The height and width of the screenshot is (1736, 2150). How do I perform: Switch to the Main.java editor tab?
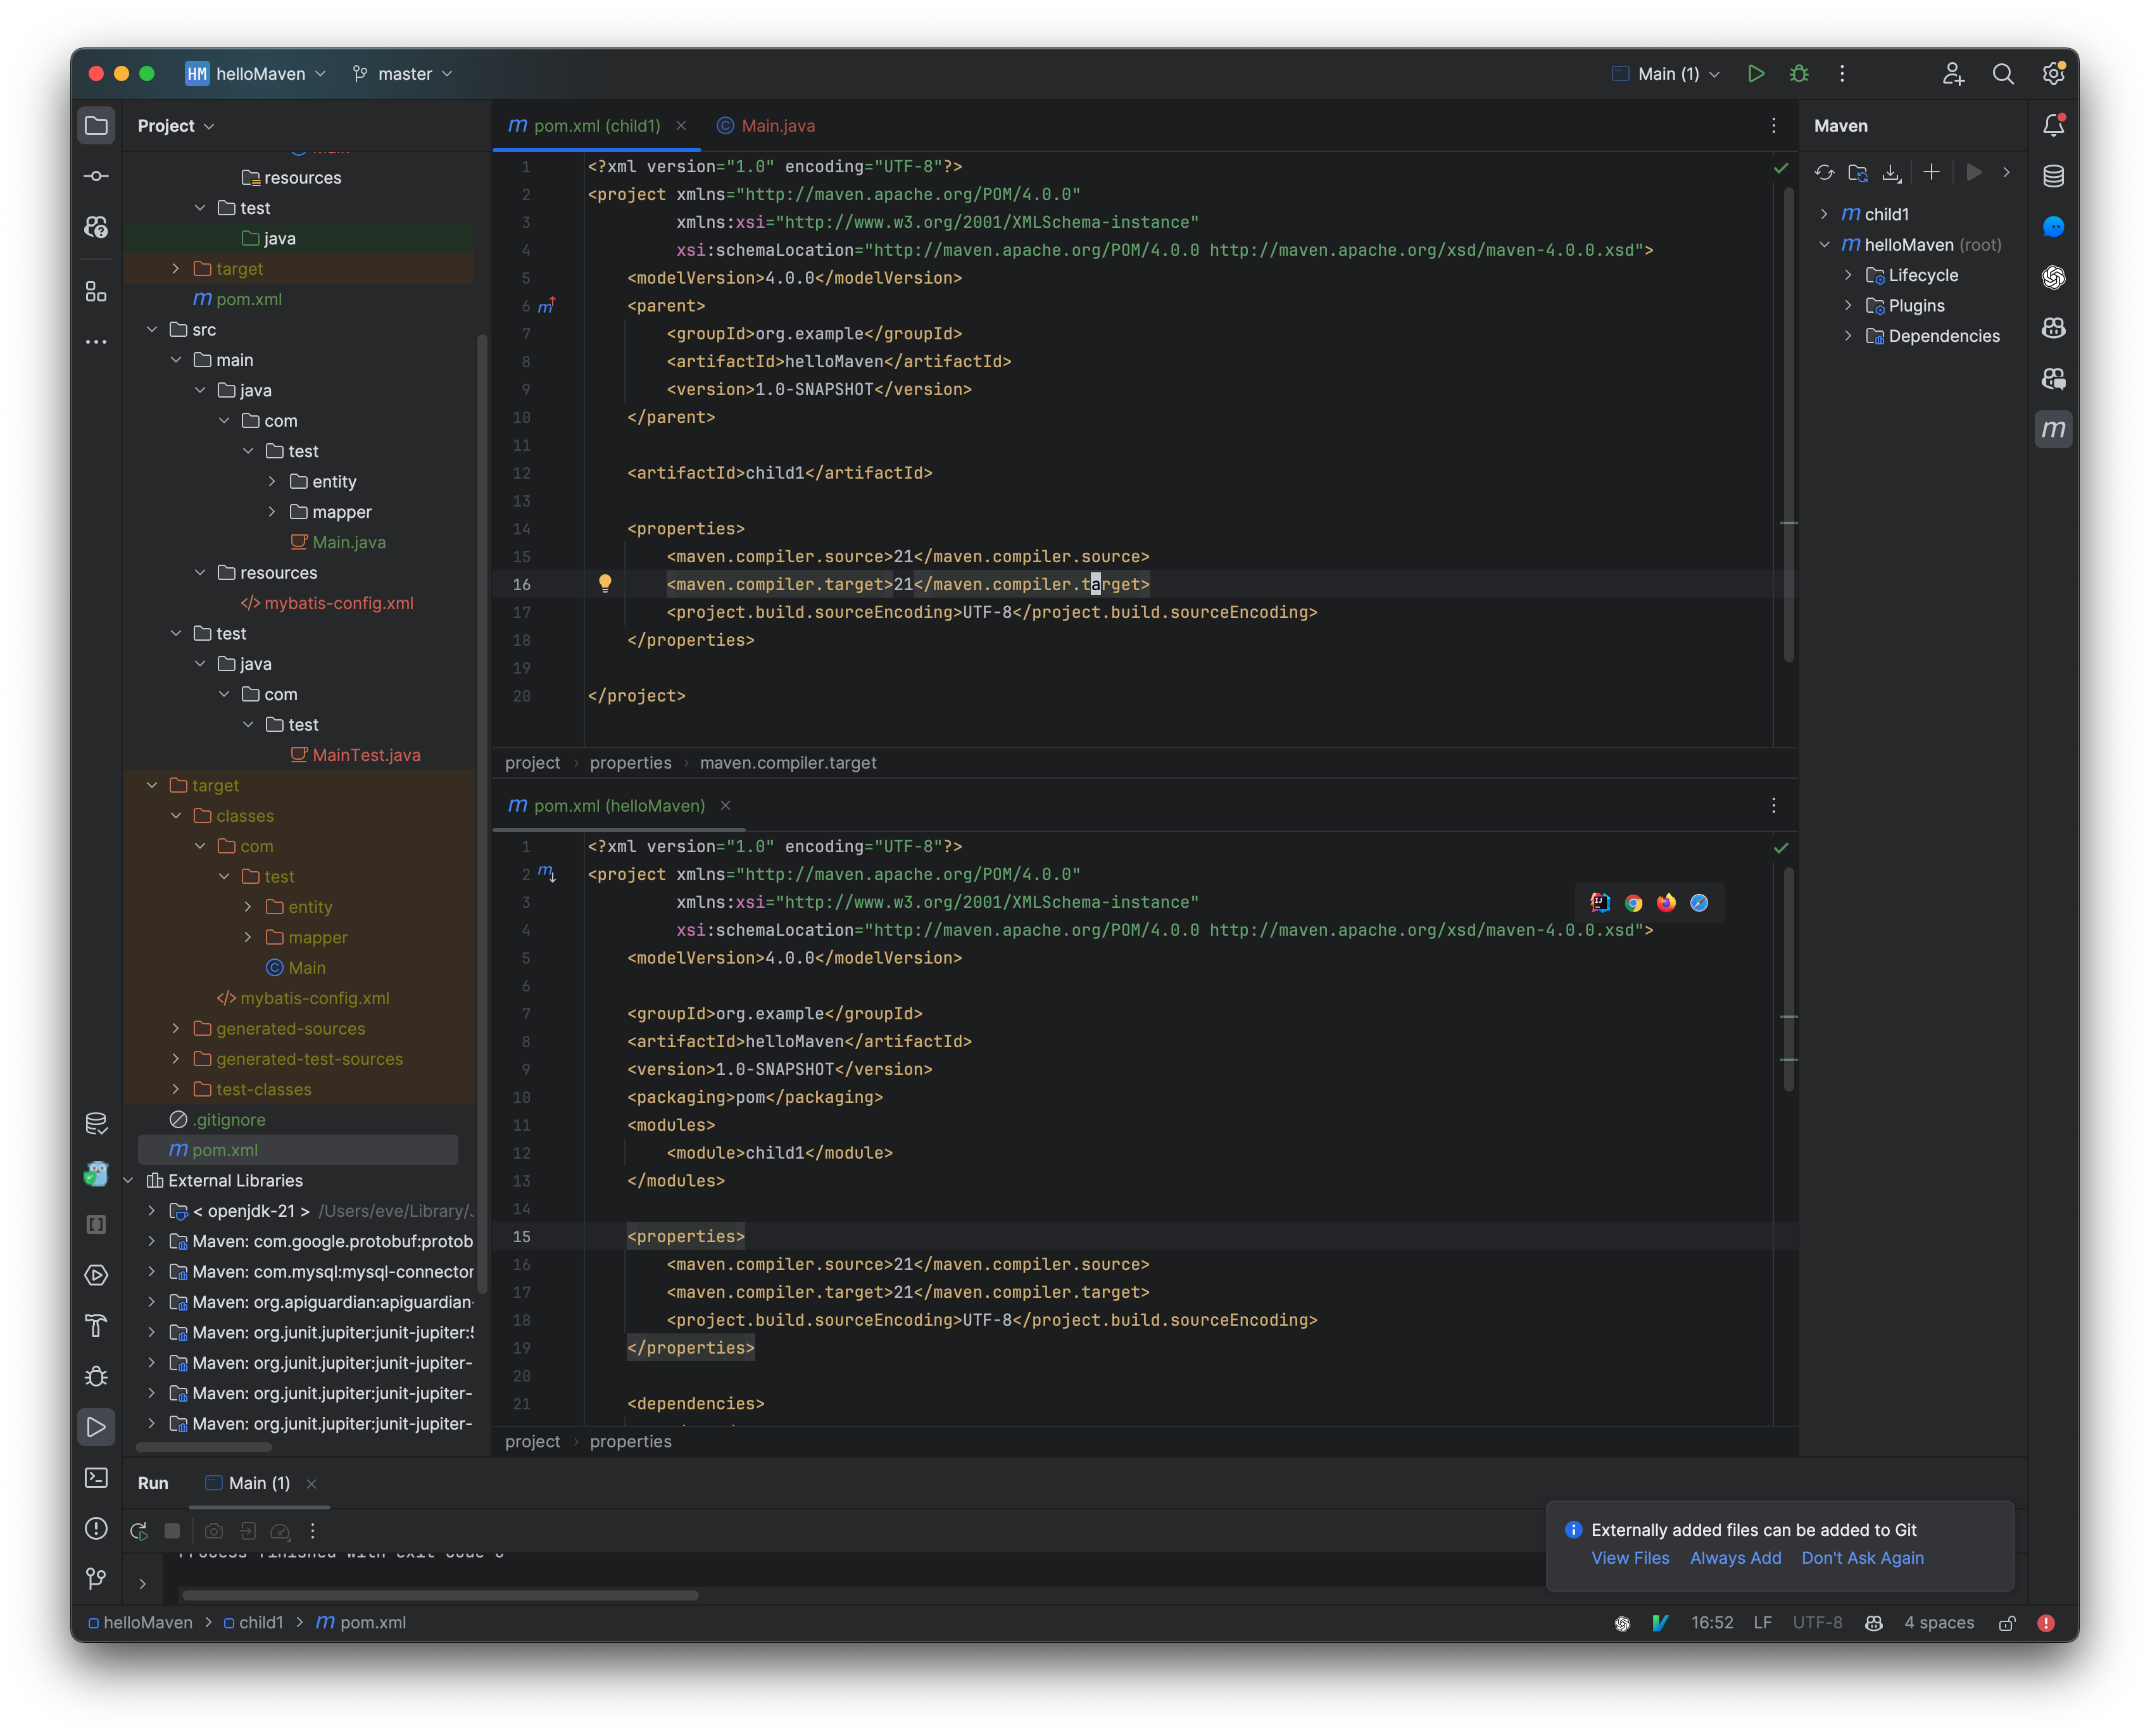pos(777,126)
